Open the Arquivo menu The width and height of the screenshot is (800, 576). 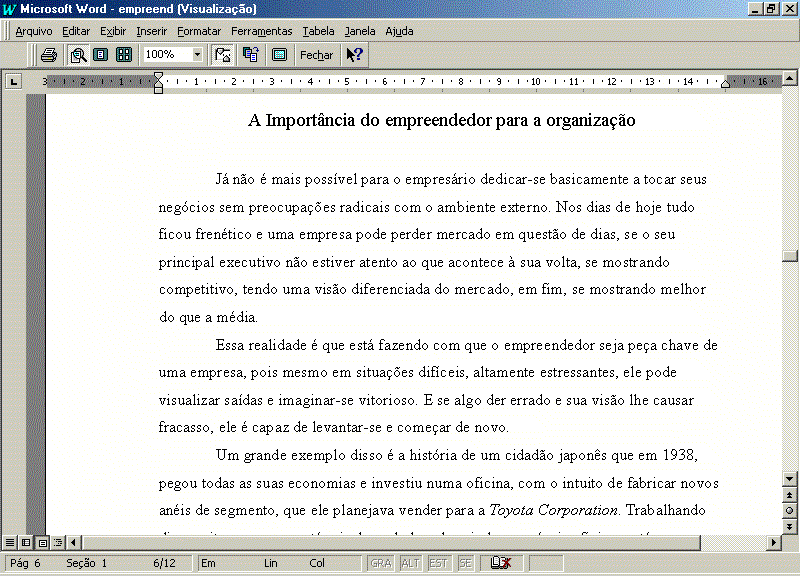(x=34, y=31)
